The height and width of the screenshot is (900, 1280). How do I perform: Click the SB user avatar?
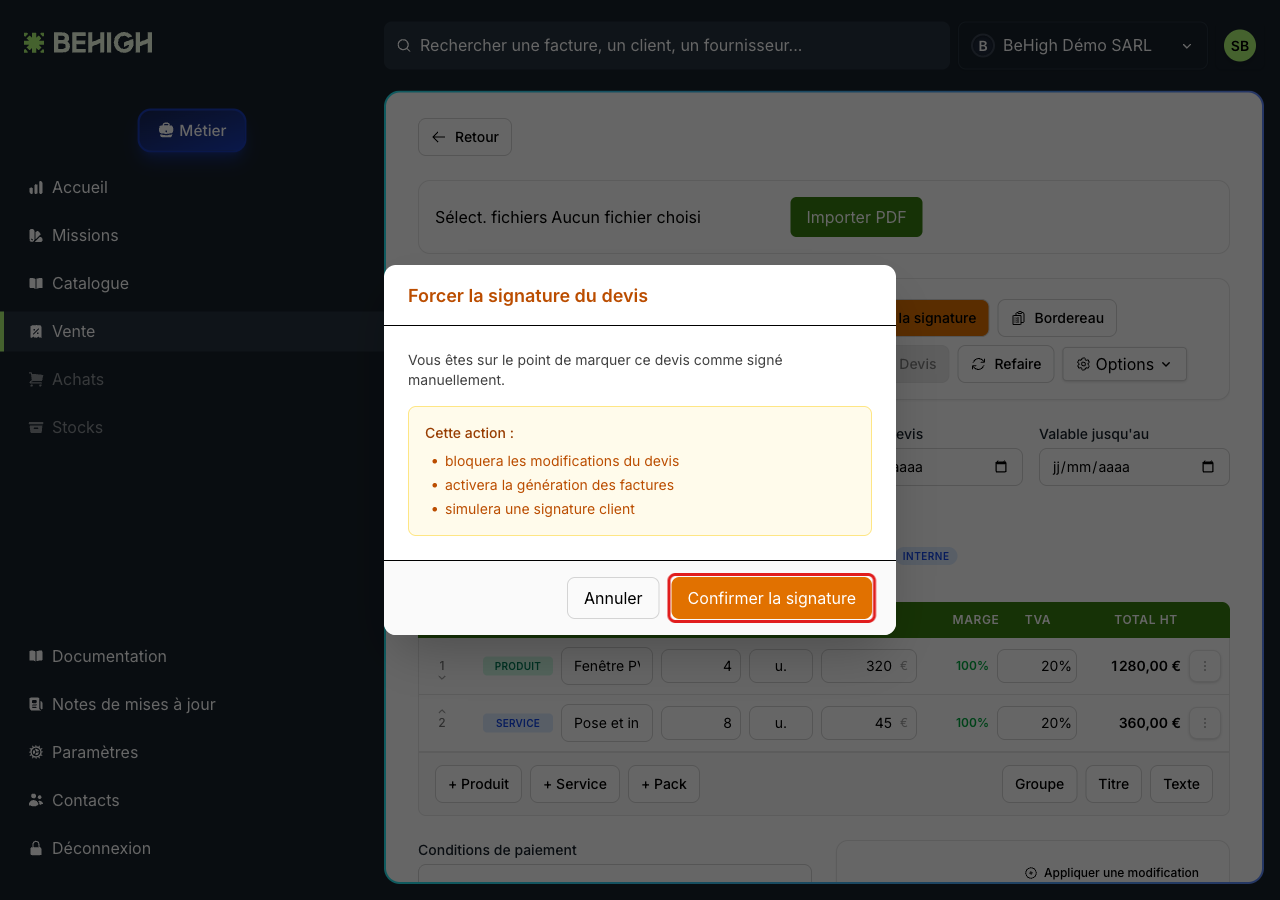click(x=1240, y=46)
